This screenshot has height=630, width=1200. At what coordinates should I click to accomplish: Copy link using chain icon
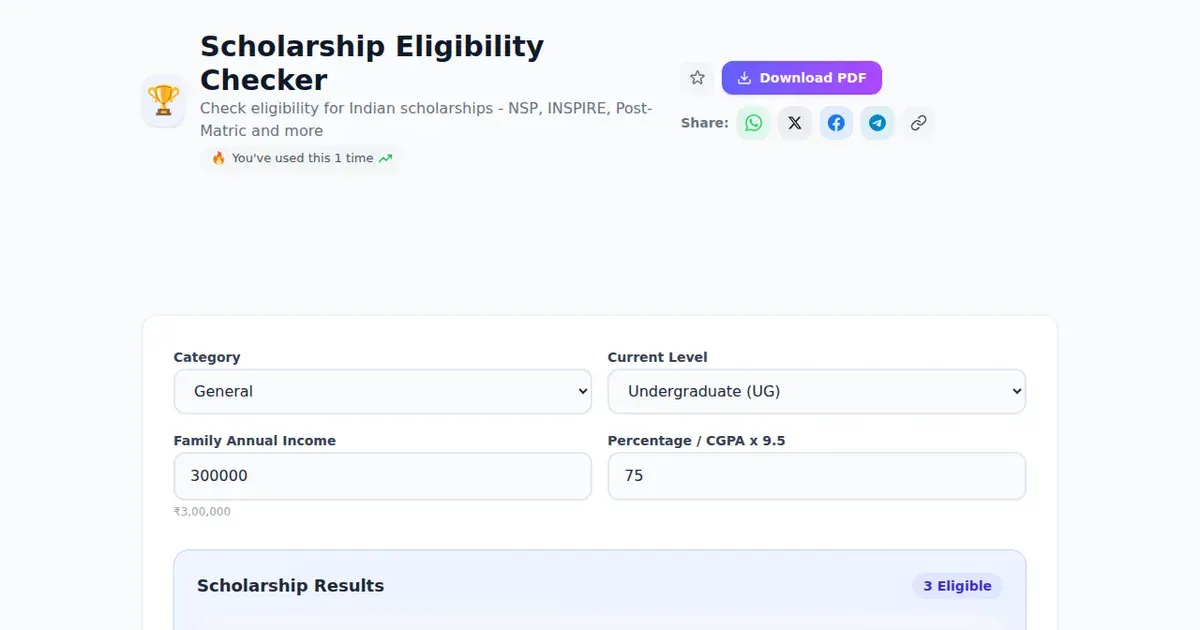(x=919, y=123)
